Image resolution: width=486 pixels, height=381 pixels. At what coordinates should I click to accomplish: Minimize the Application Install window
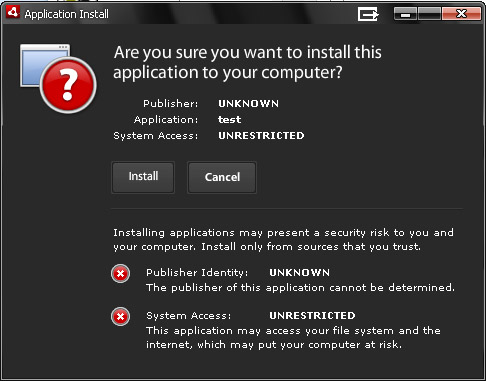[x=405, y=14]
